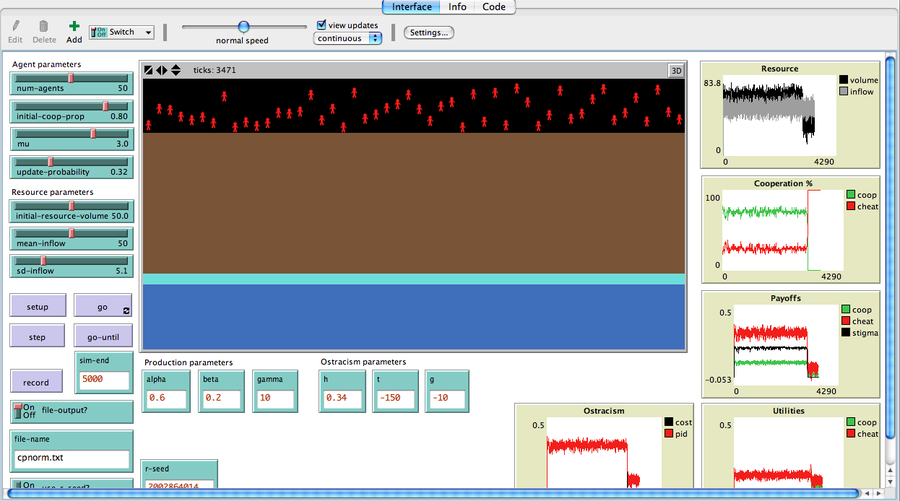The image size is (900, 501).
Task: Click the up-down arrows icon in view header
Action: click(176, 70)
